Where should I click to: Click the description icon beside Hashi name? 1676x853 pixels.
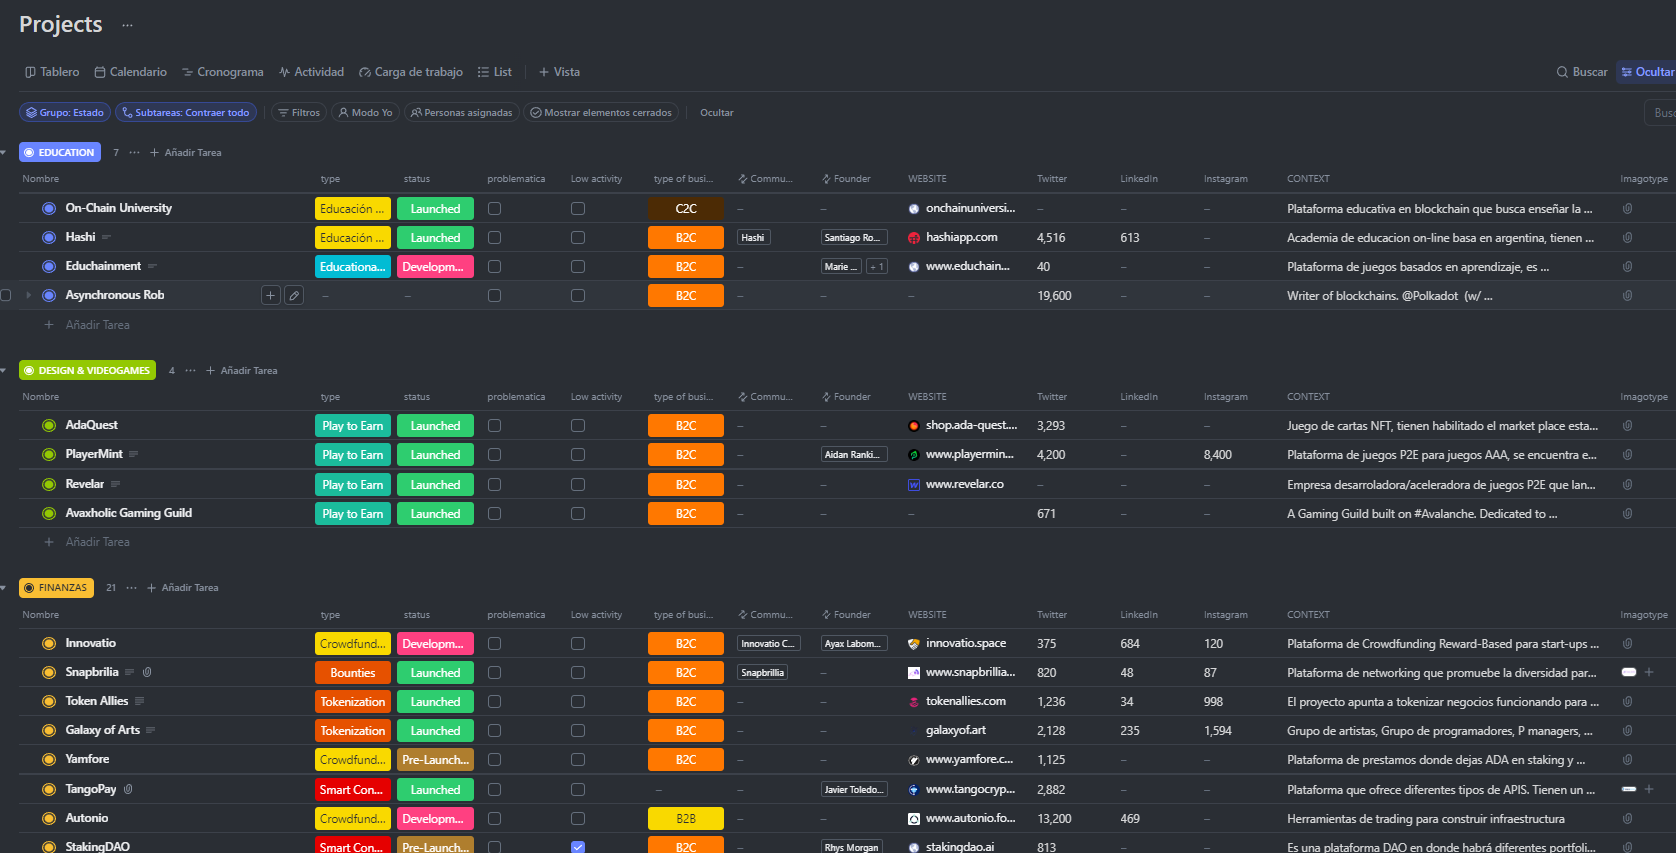[x=106, y=237]
